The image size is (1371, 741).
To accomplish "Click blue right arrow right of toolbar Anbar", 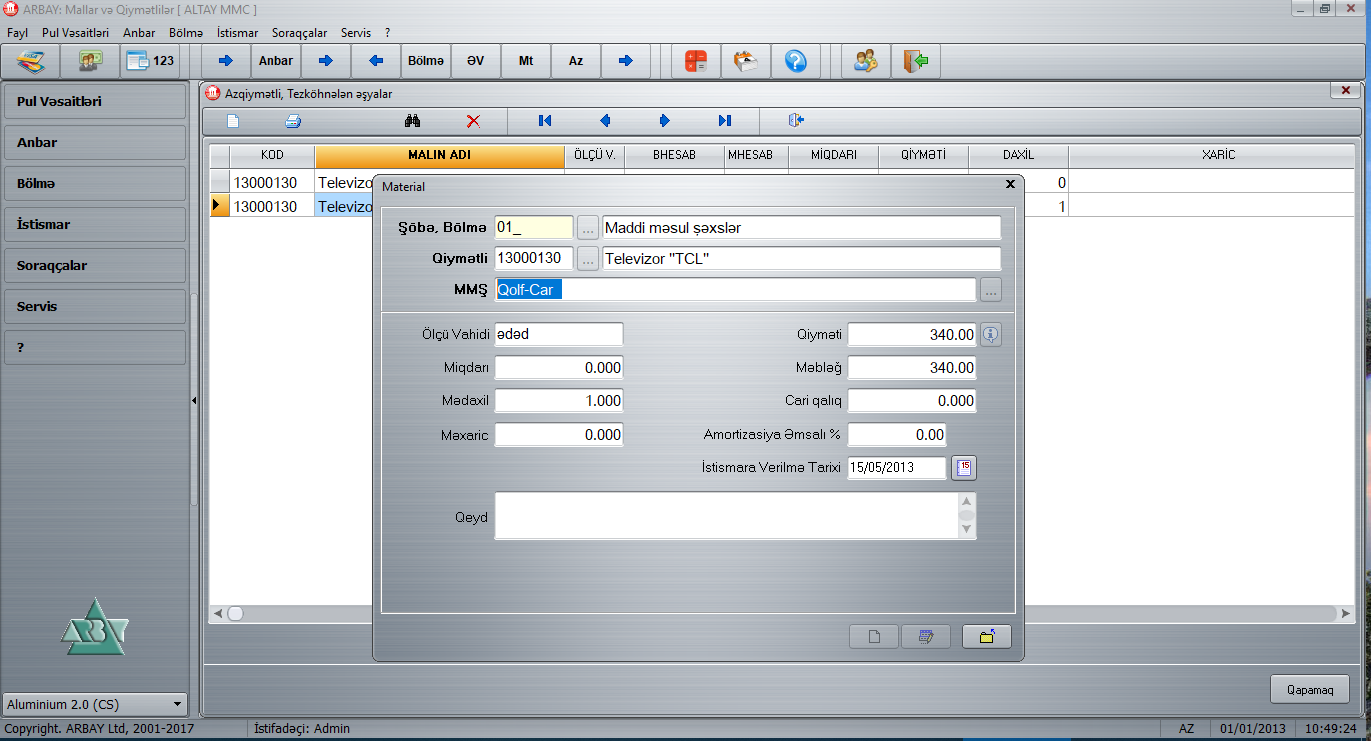I will click(x=326, y=61).
